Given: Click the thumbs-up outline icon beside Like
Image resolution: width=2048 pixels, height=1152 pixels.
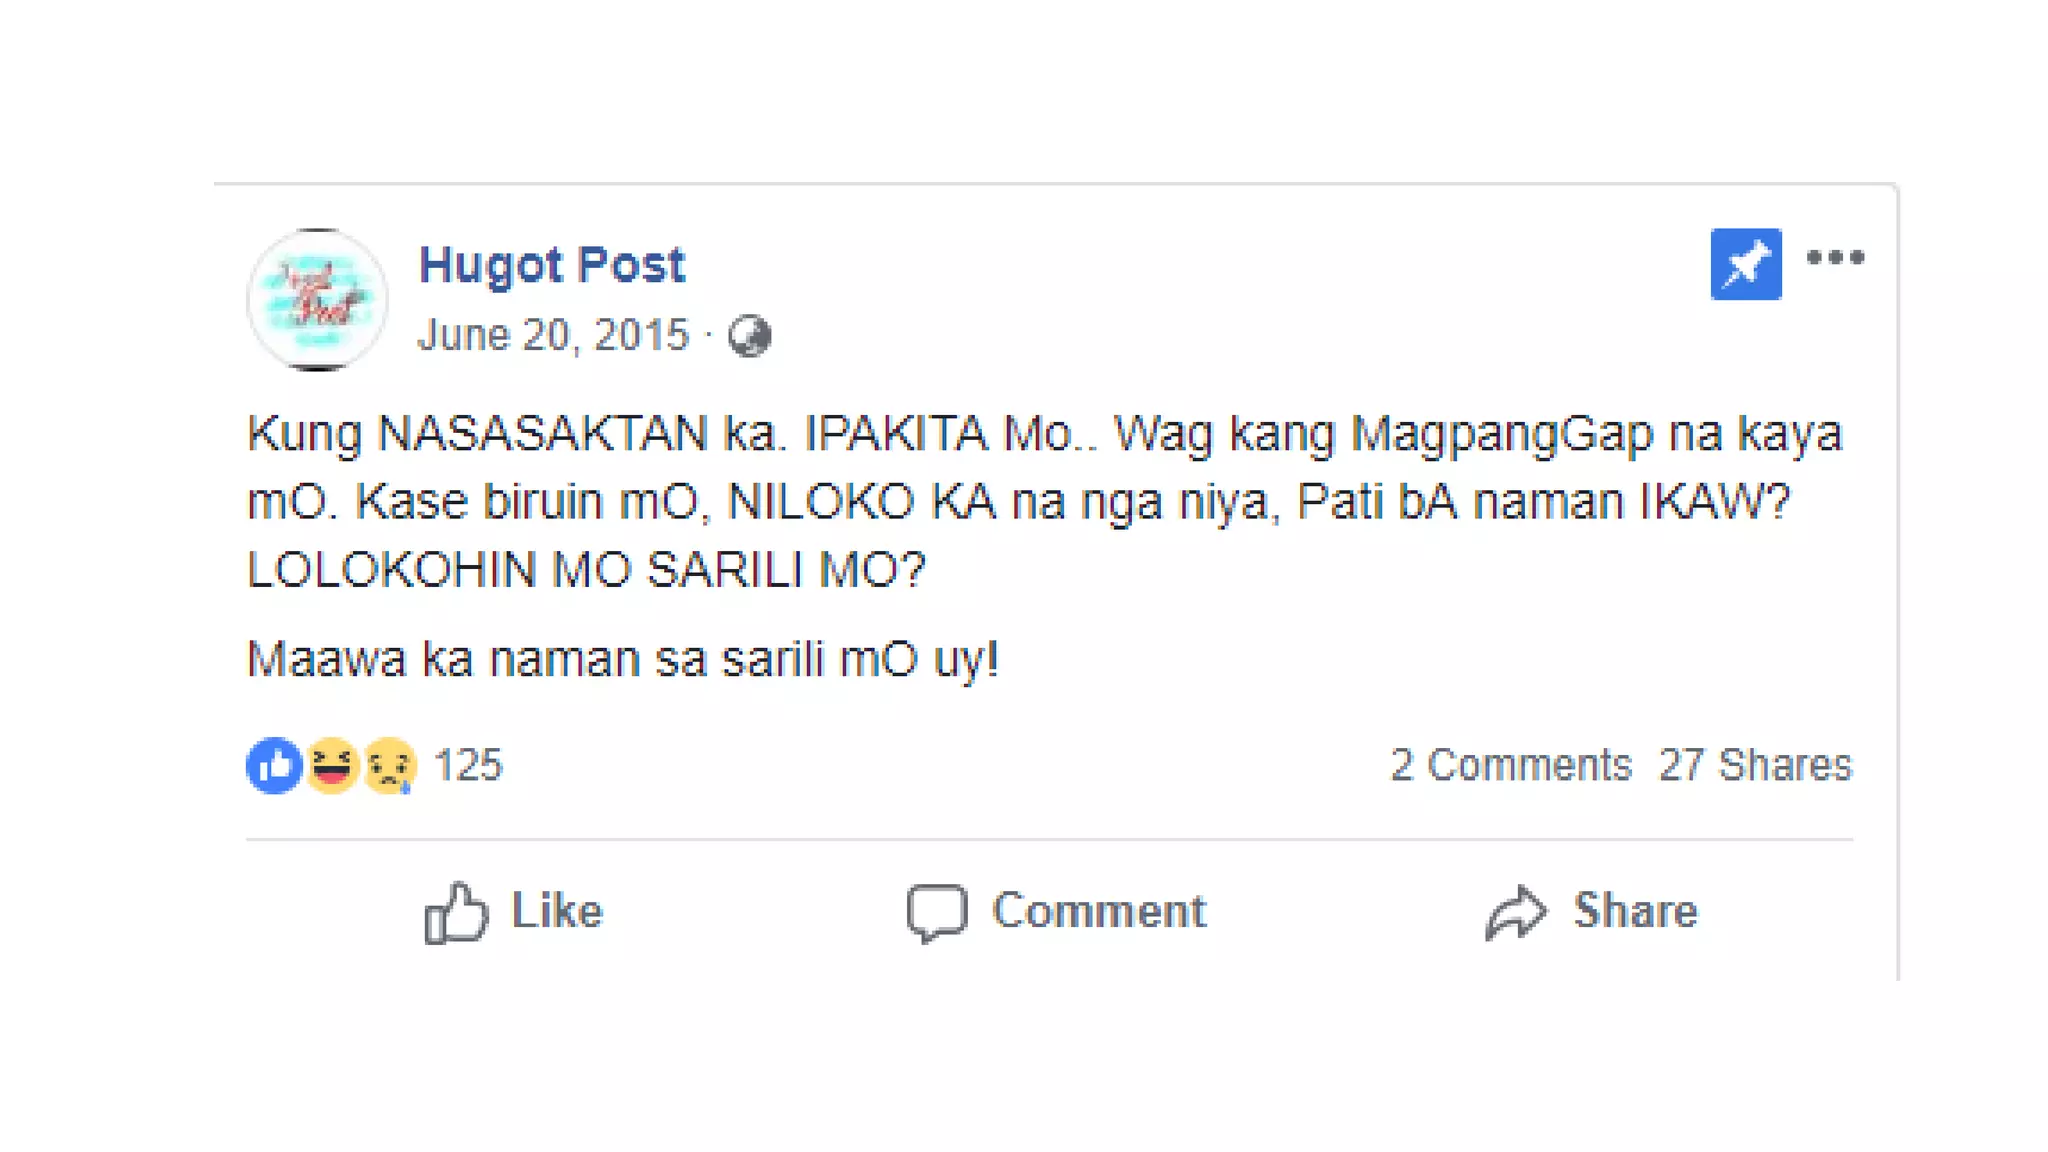Looking at the screenshot, I should click(457, 912).
